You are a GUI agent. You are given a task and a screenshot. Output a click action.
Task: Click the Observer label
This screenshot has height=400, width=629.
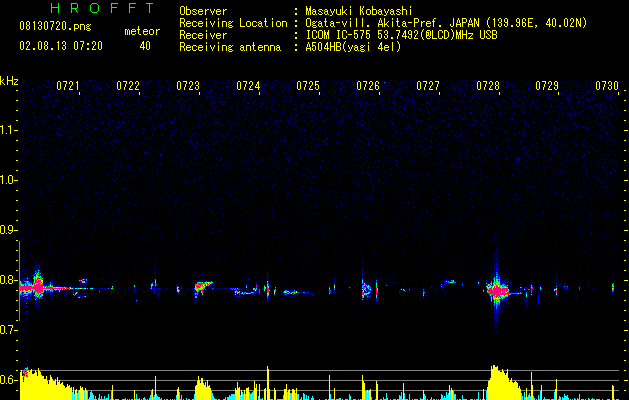(x=203, y=11)
